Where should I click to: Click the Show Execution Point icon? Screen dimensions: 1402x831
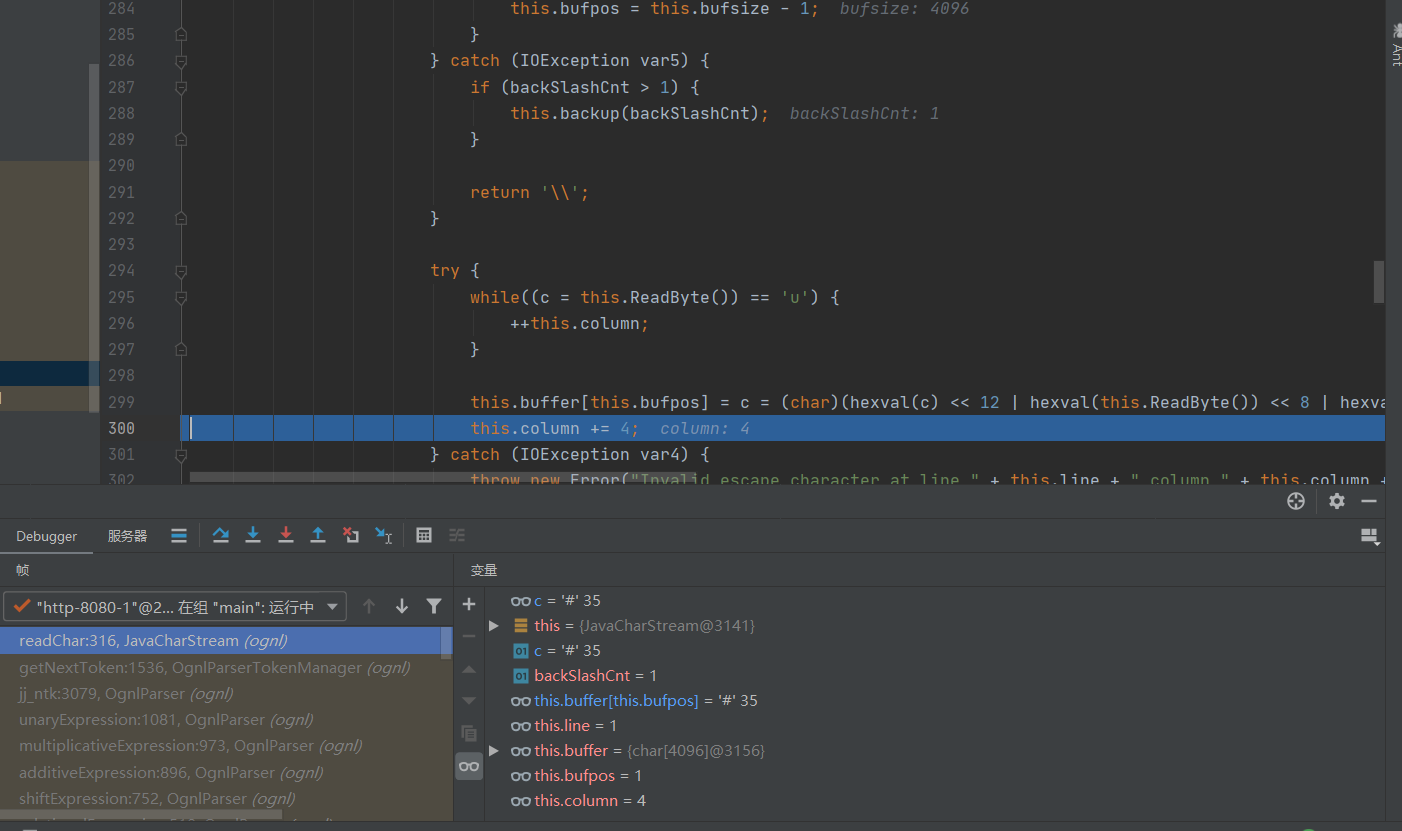pos(179,536)
